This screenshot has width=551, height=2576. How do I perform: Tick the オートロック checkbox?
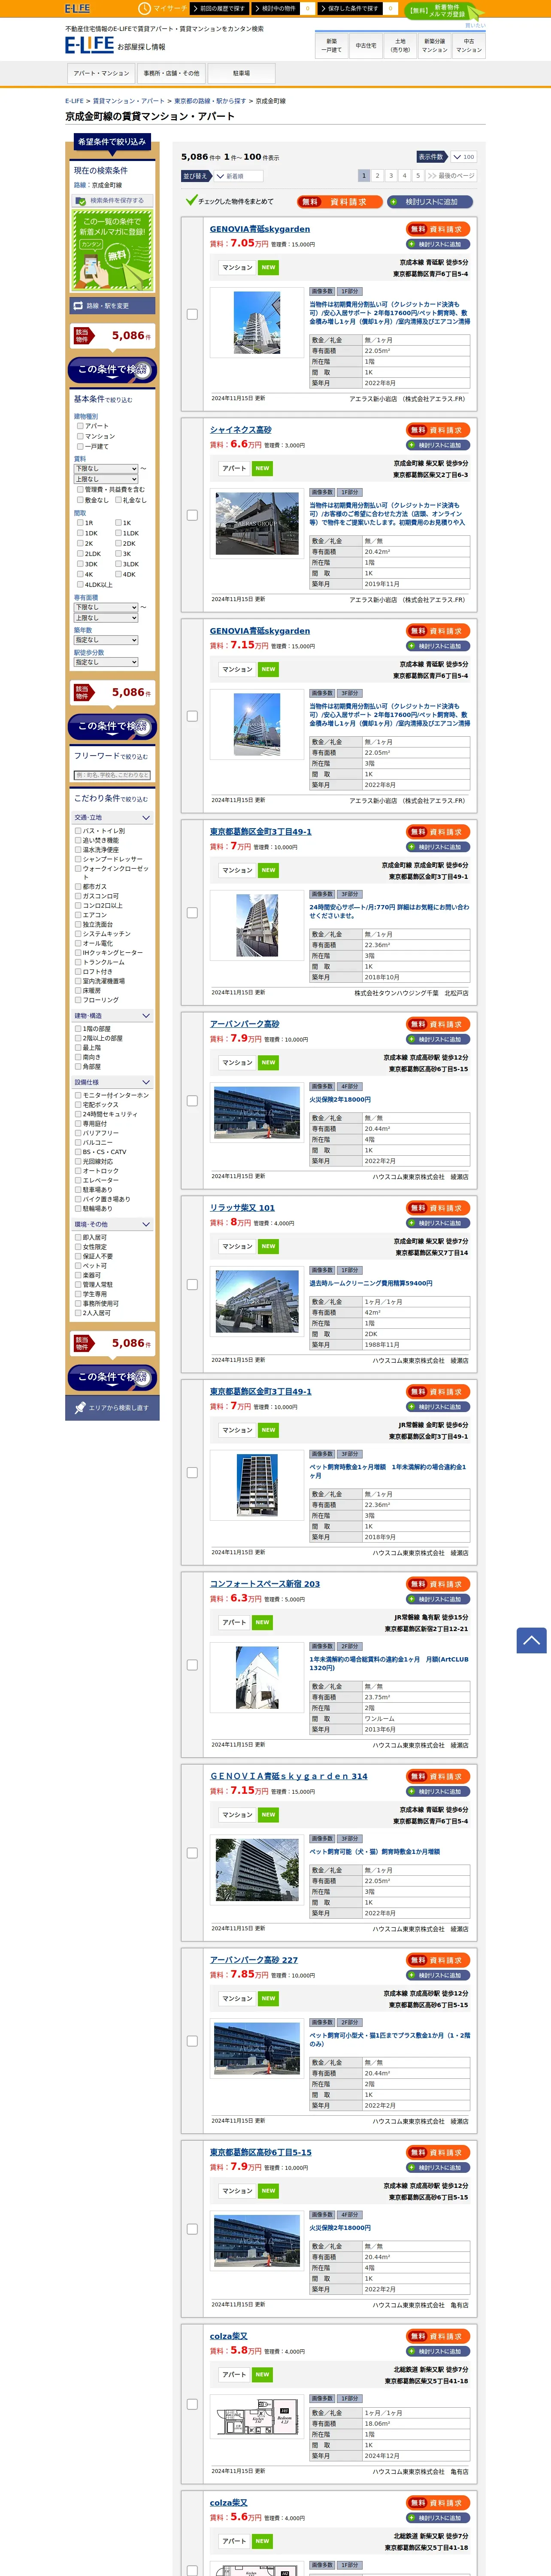[78, 1171]
